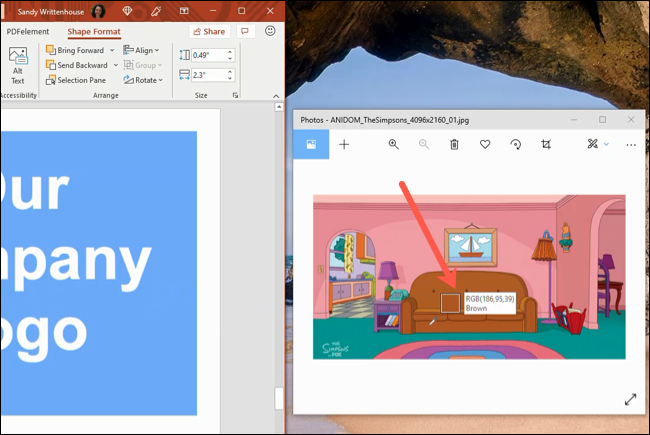The image size is (650, 435).
Task: Open the Selection Pane
Action: coord(78,80)
